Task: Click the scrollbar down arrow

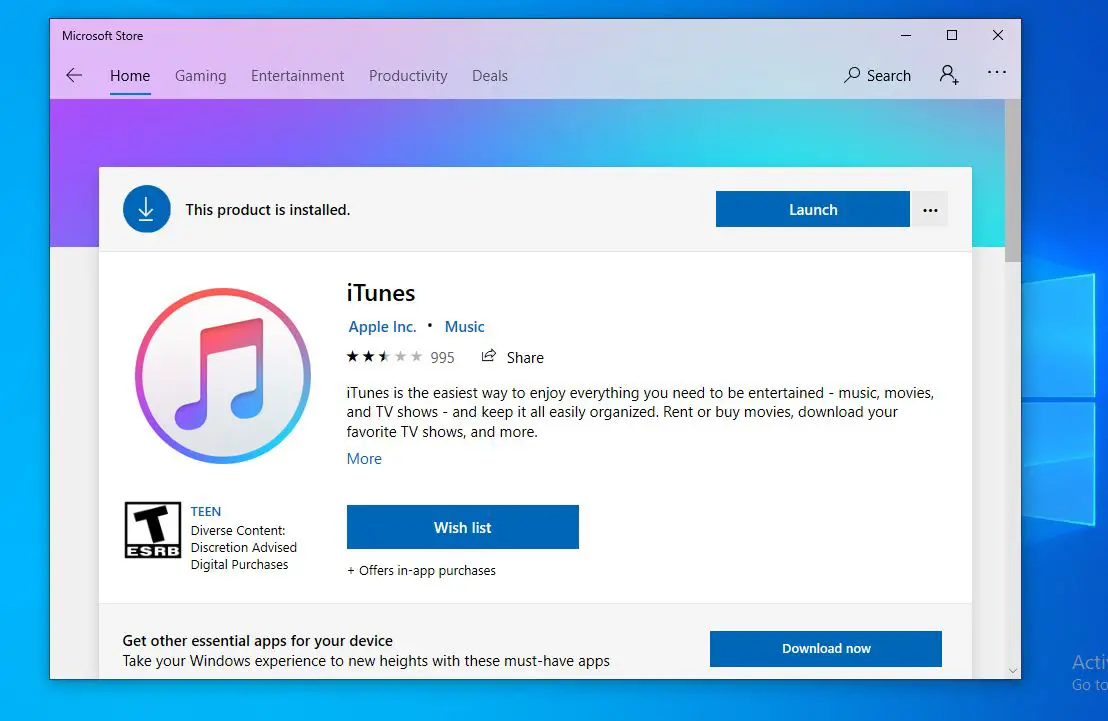Action: [1013, 671]
